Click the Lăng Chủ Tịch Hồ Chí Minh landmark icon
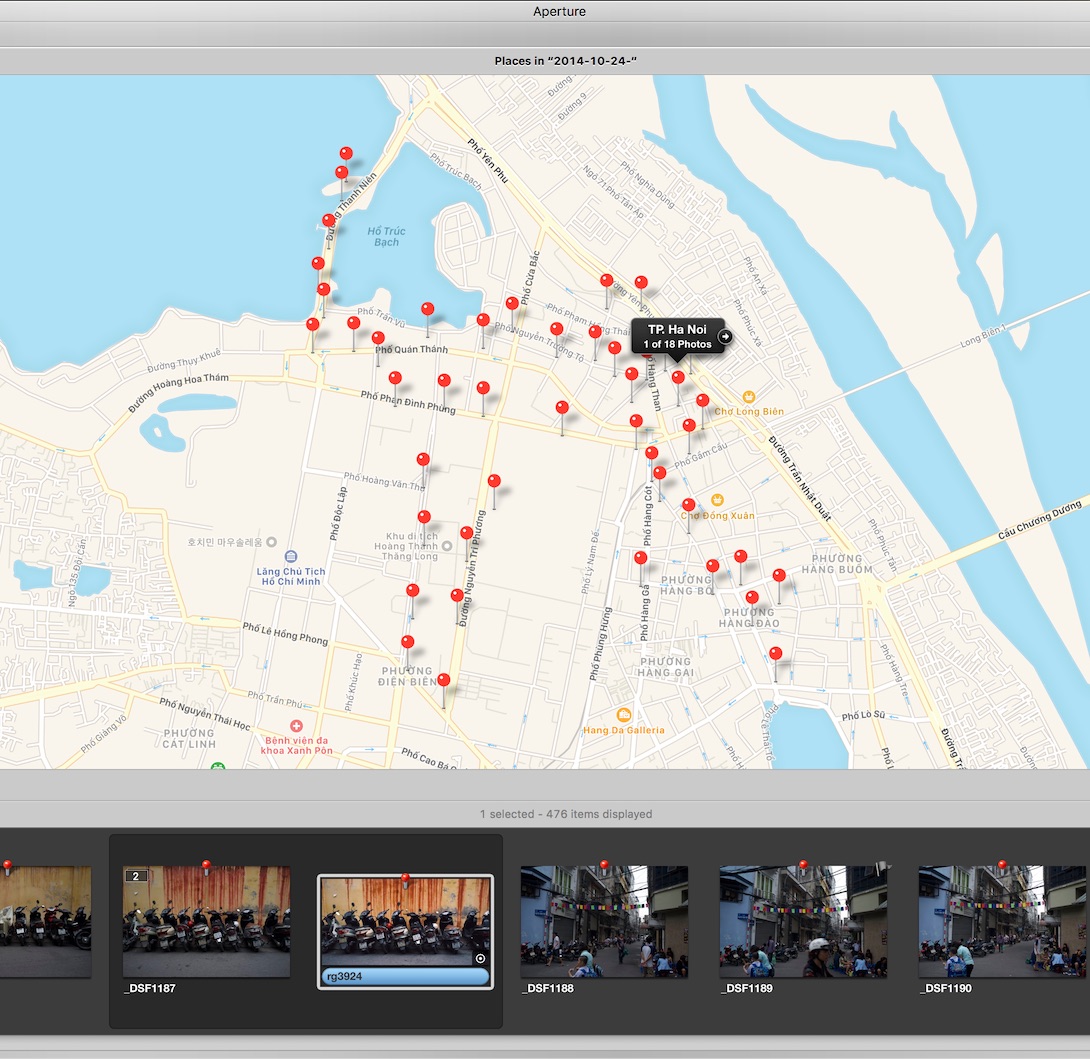 (x=291, y=556)
